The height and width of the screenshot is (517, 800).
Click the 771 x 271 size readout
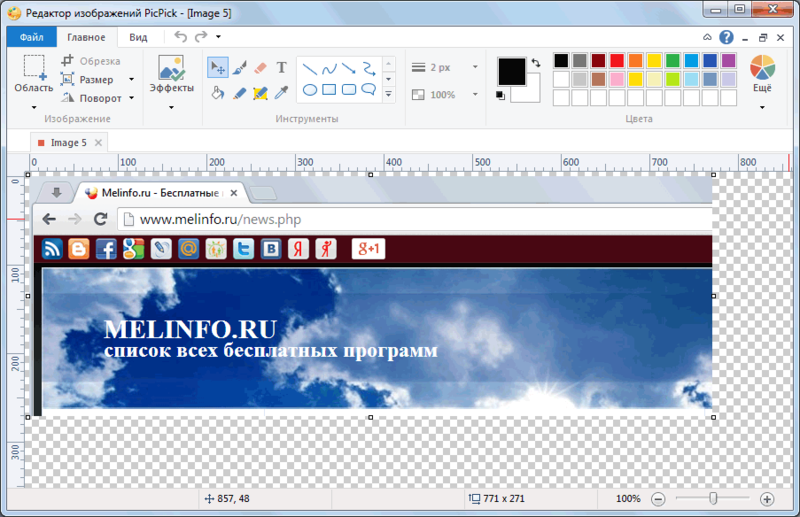point(497,499)
